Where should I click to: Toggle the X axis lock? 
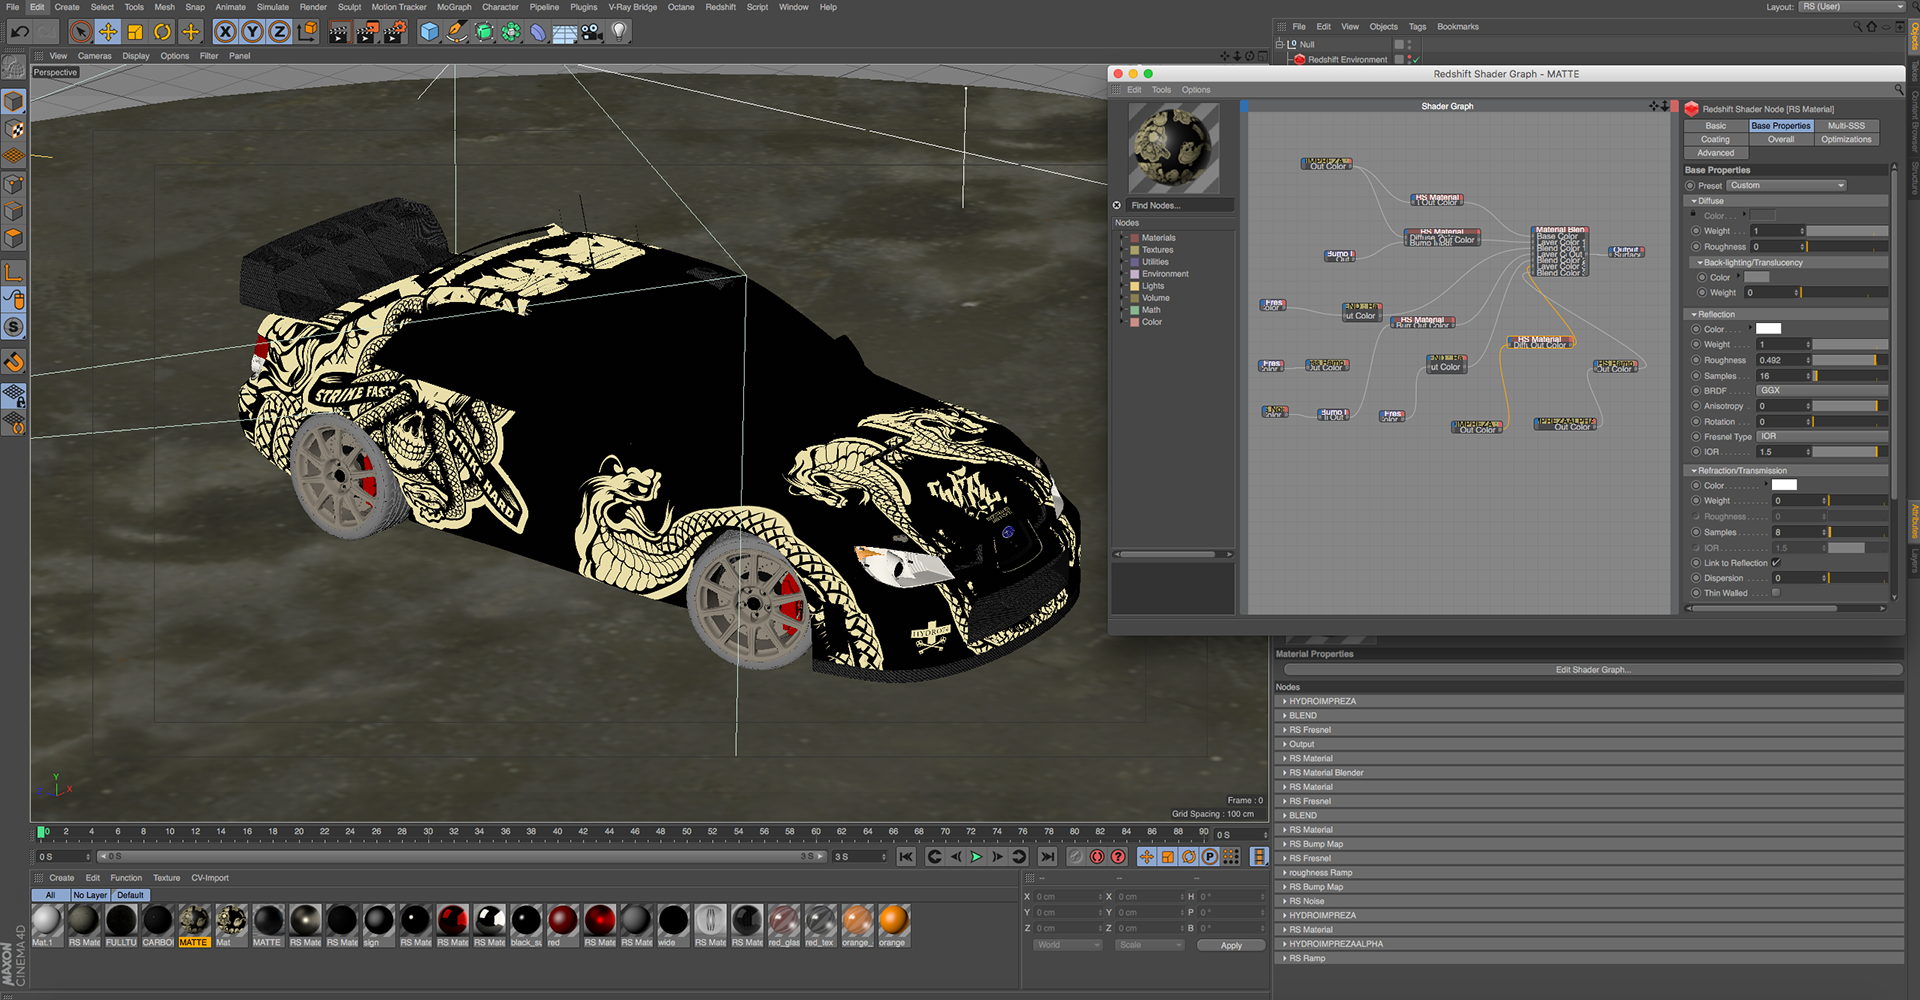tap(226, 32)
